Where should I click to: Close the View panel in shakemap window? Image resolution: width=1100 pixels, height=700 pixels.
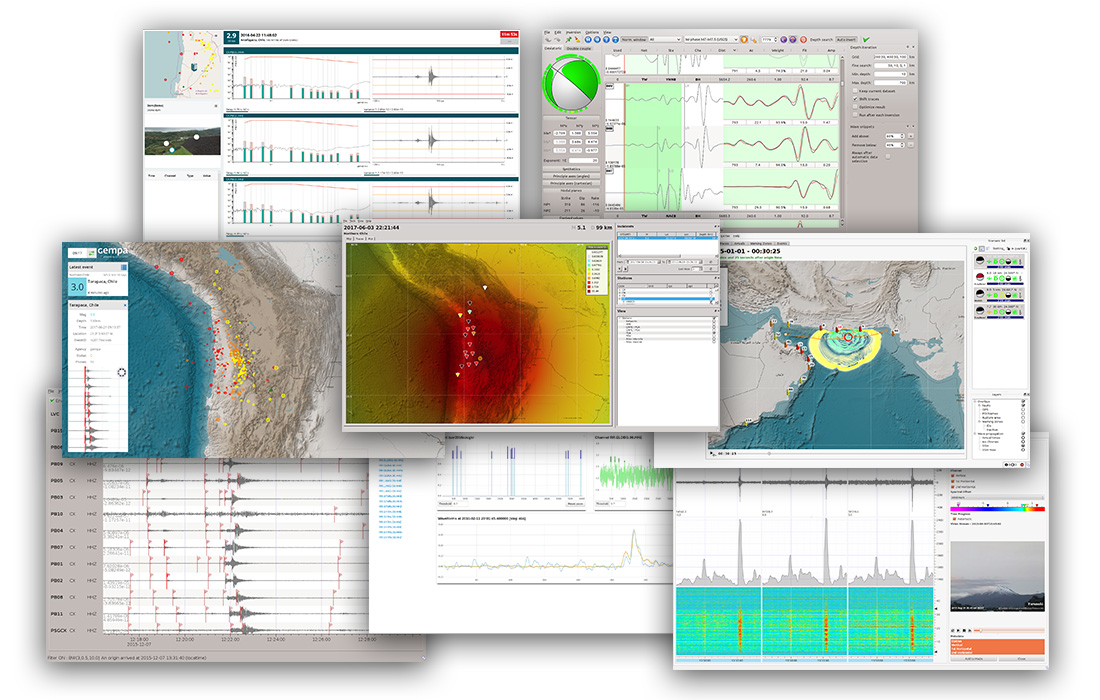(x=718, y=311)
